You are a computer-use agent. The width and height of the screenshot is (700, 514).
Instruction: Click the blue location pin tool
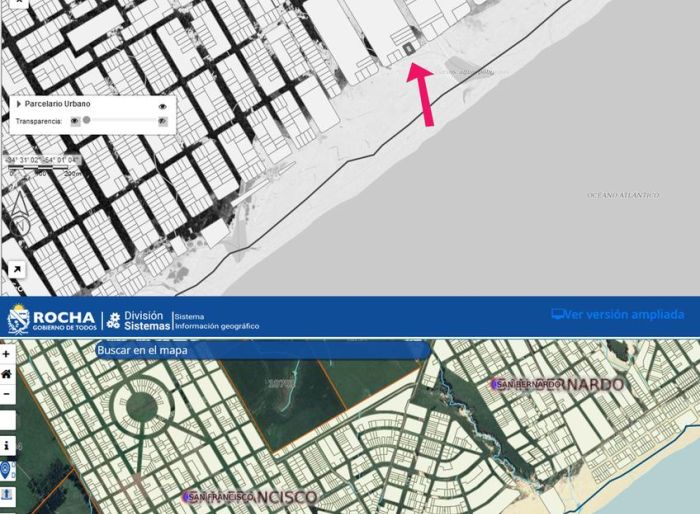click(6, 470)
